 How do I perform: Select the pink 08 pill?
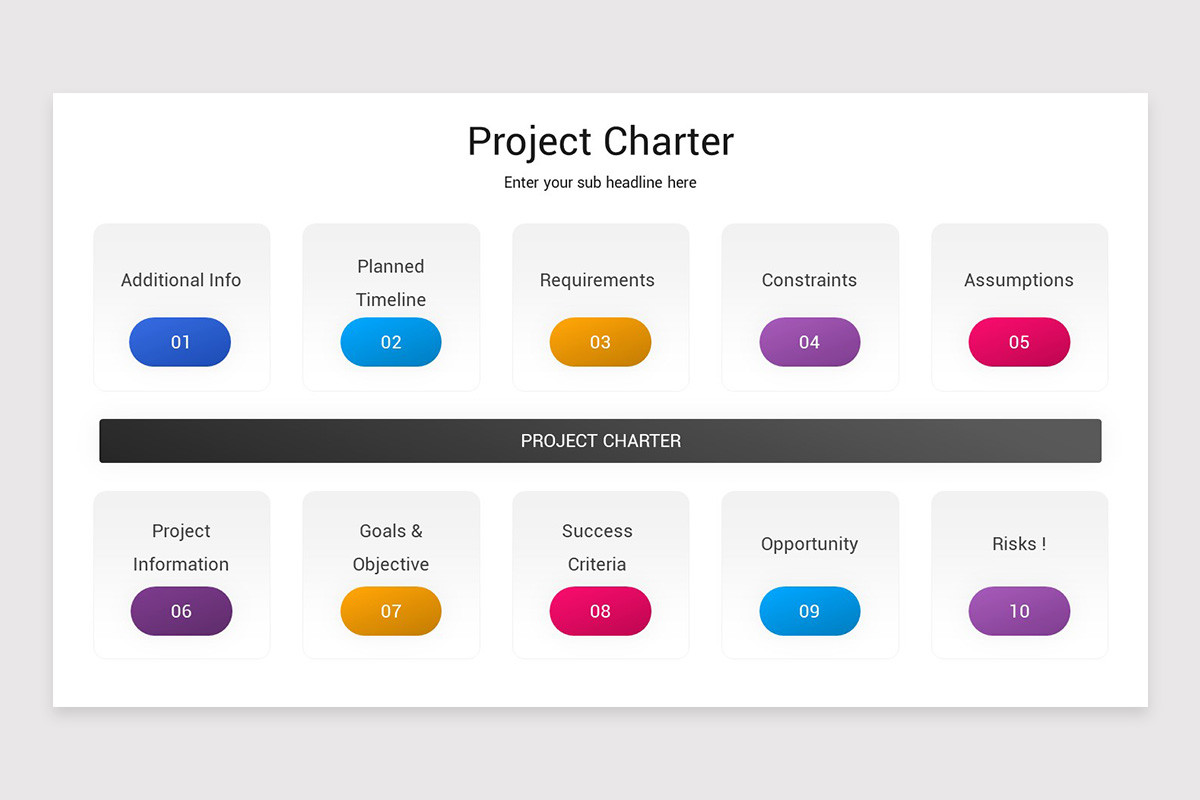pos(600,611)
